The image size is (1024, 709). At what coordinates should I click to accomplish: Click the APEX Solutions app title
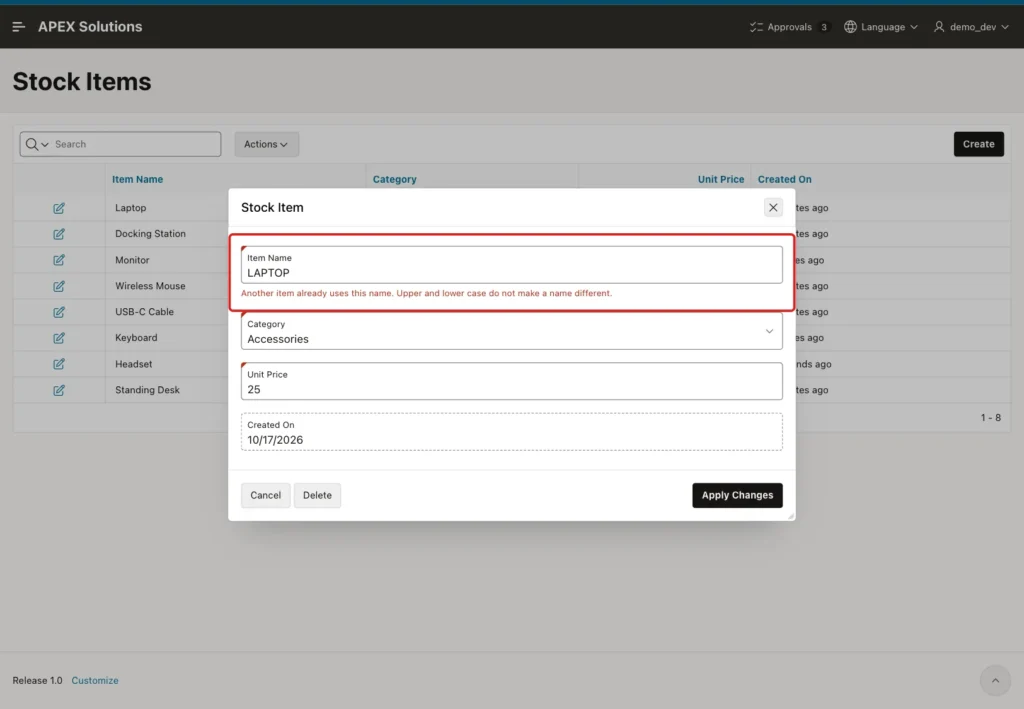coord(90,27)
